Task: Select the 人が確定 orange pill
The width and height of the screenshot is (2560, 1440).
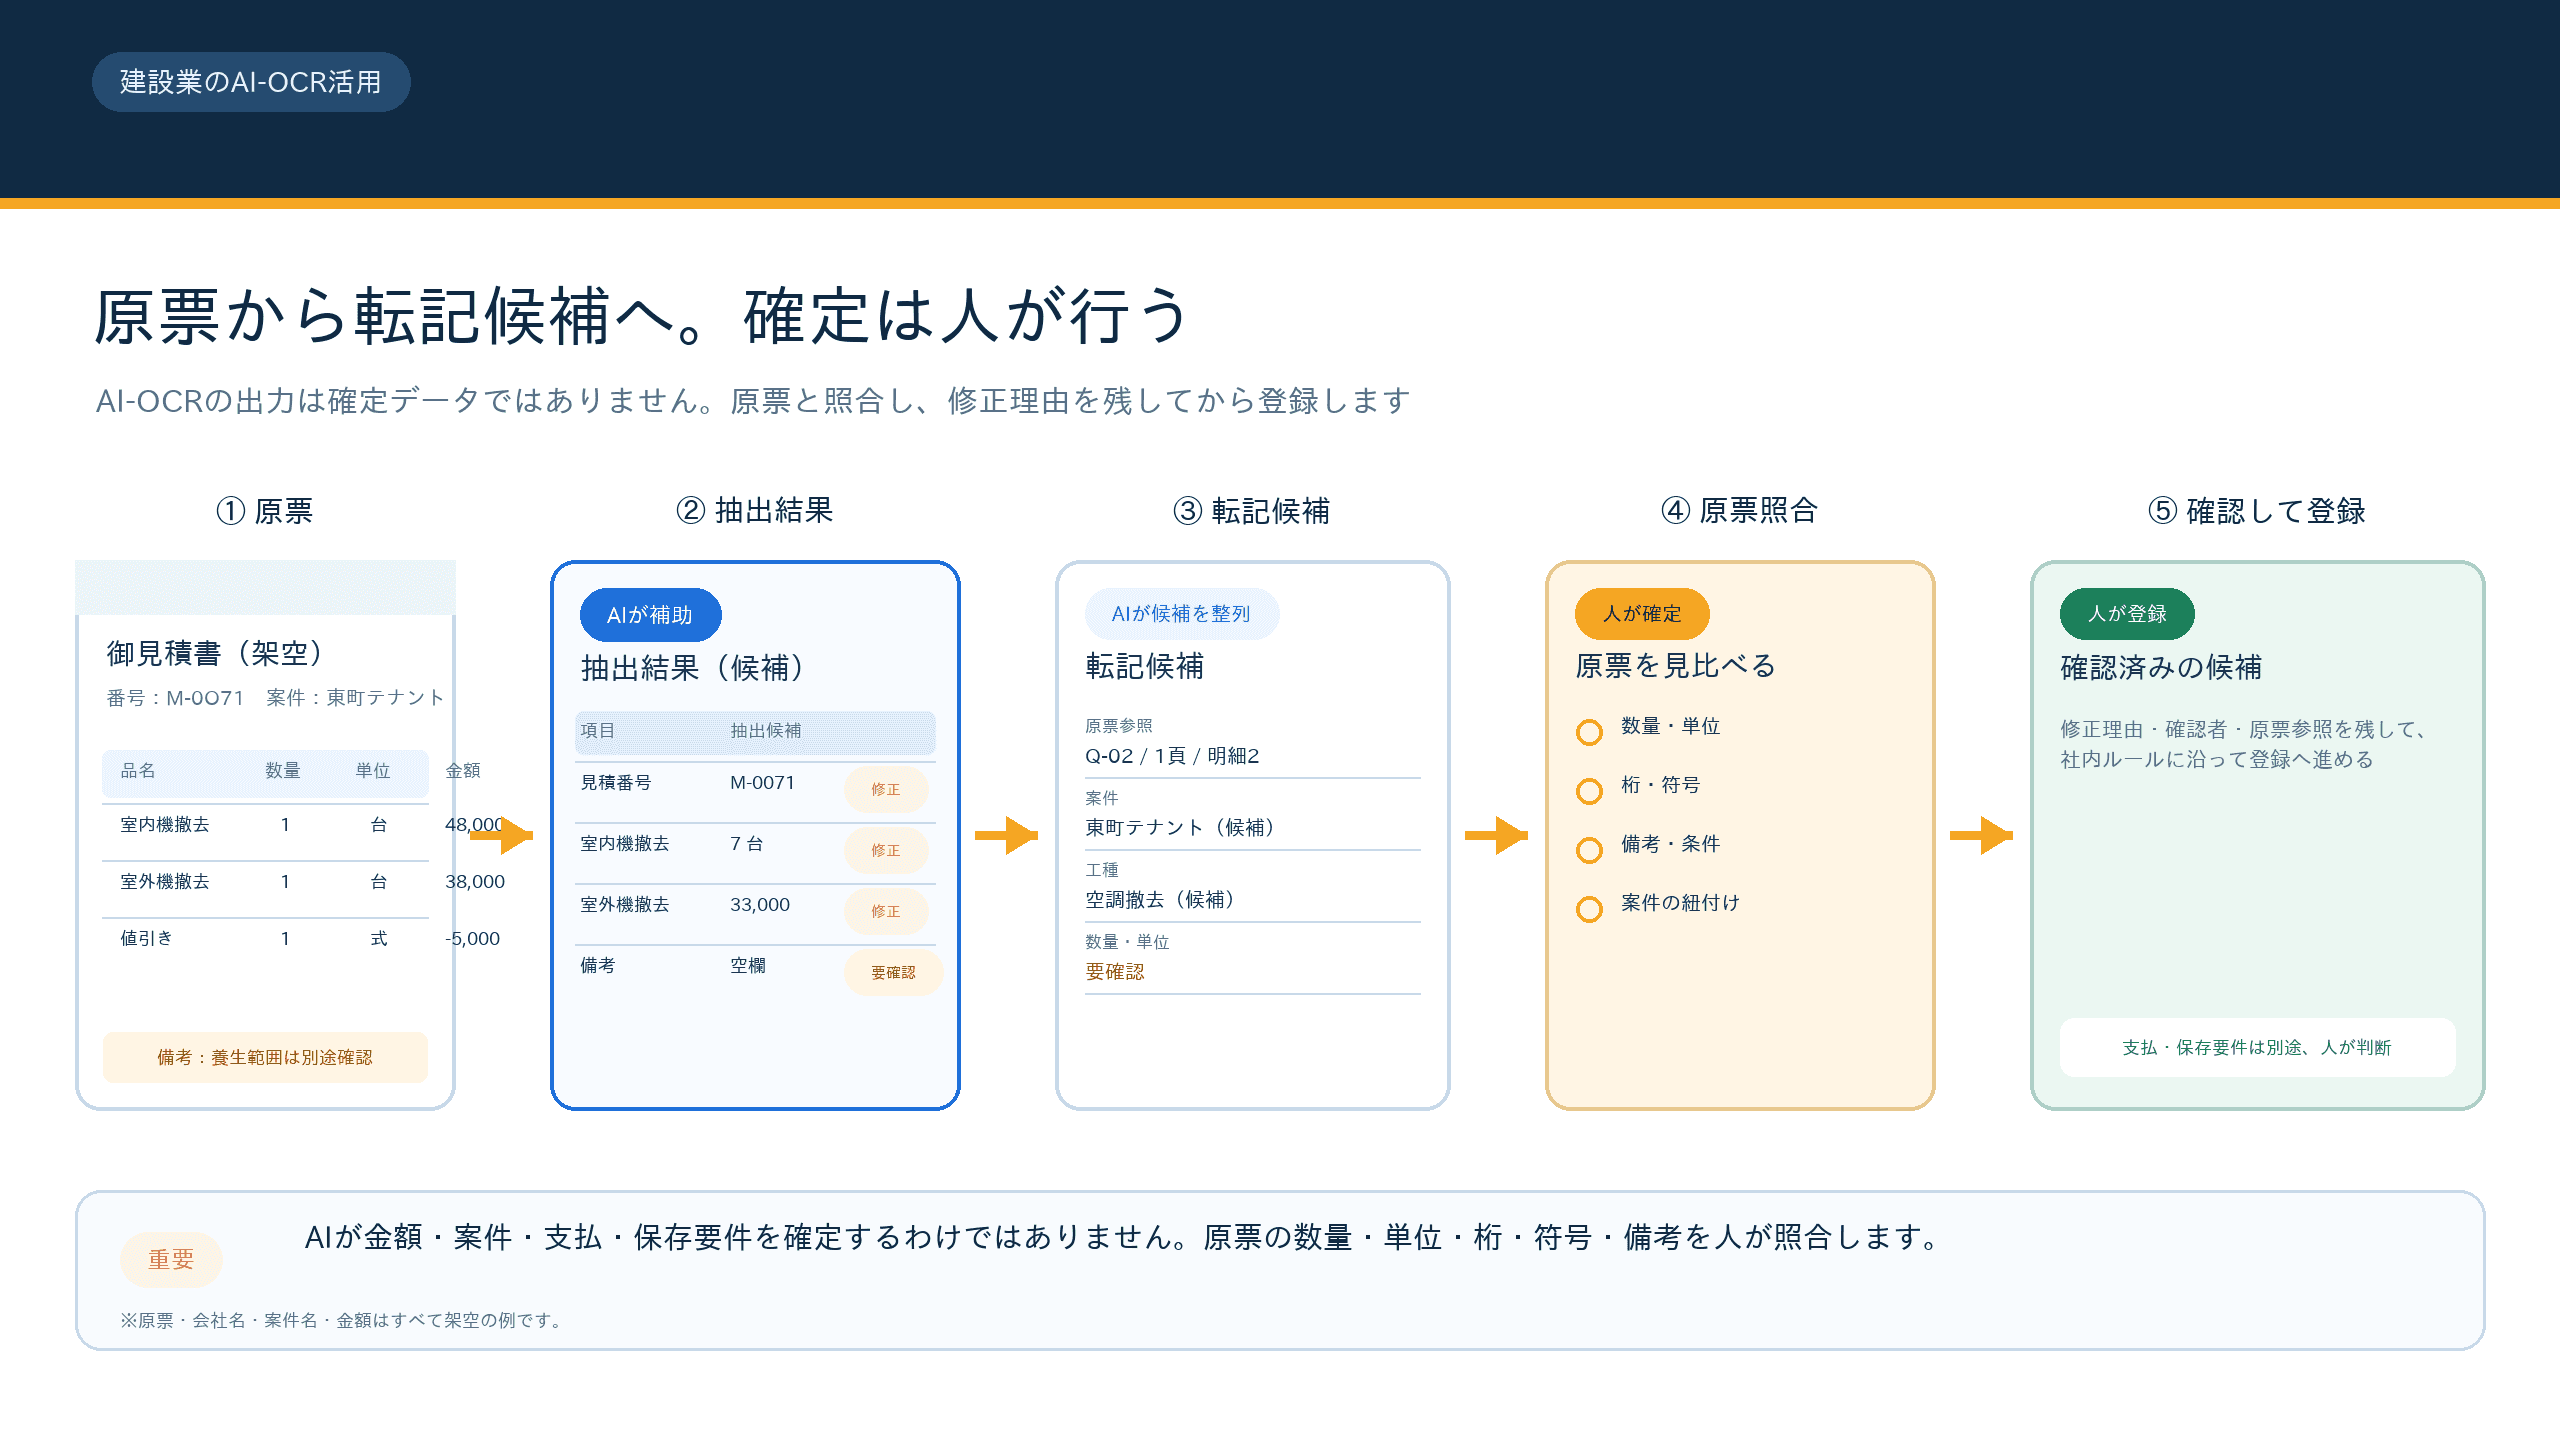Action: point(1642,614)
